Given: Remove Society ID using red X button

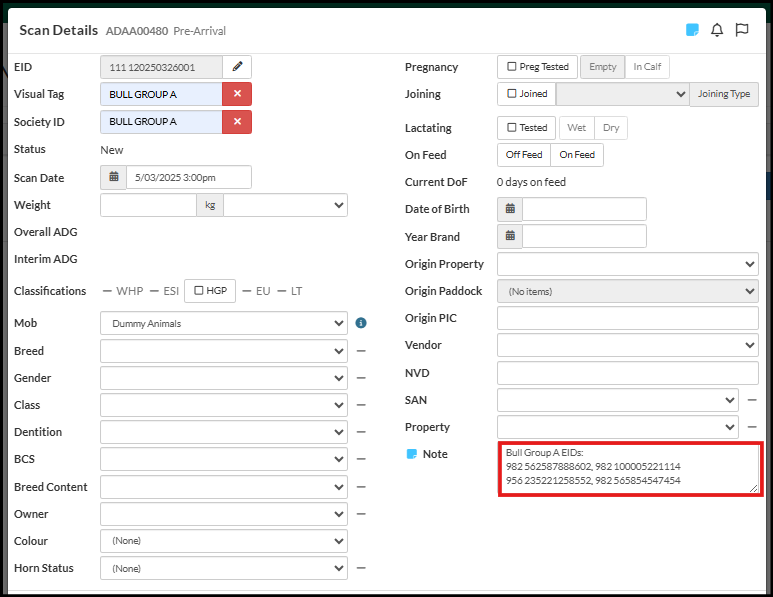Looking at the screenshot, I should click(x=237, y=122).
